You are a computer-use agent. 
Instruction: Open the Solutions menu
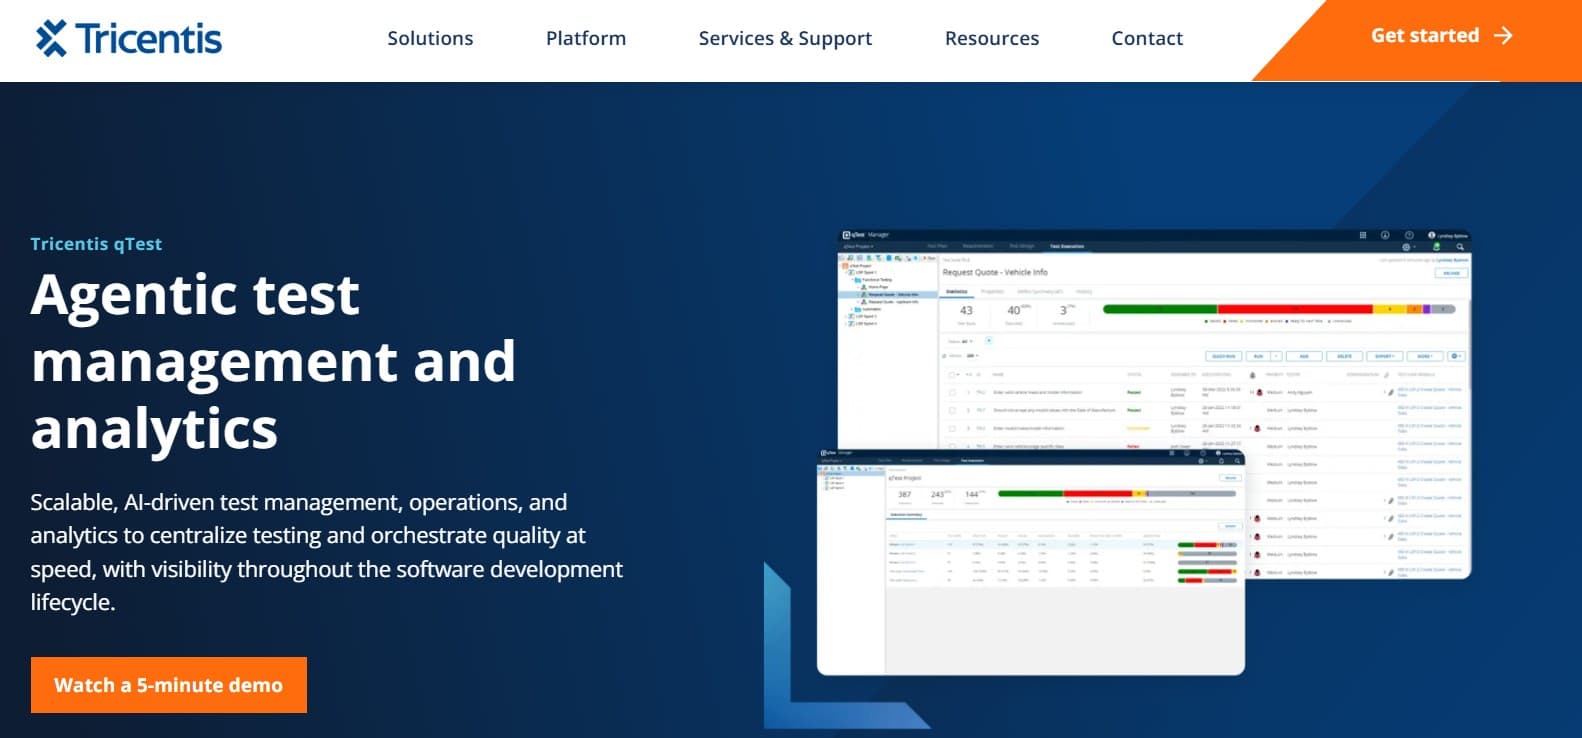430,38
